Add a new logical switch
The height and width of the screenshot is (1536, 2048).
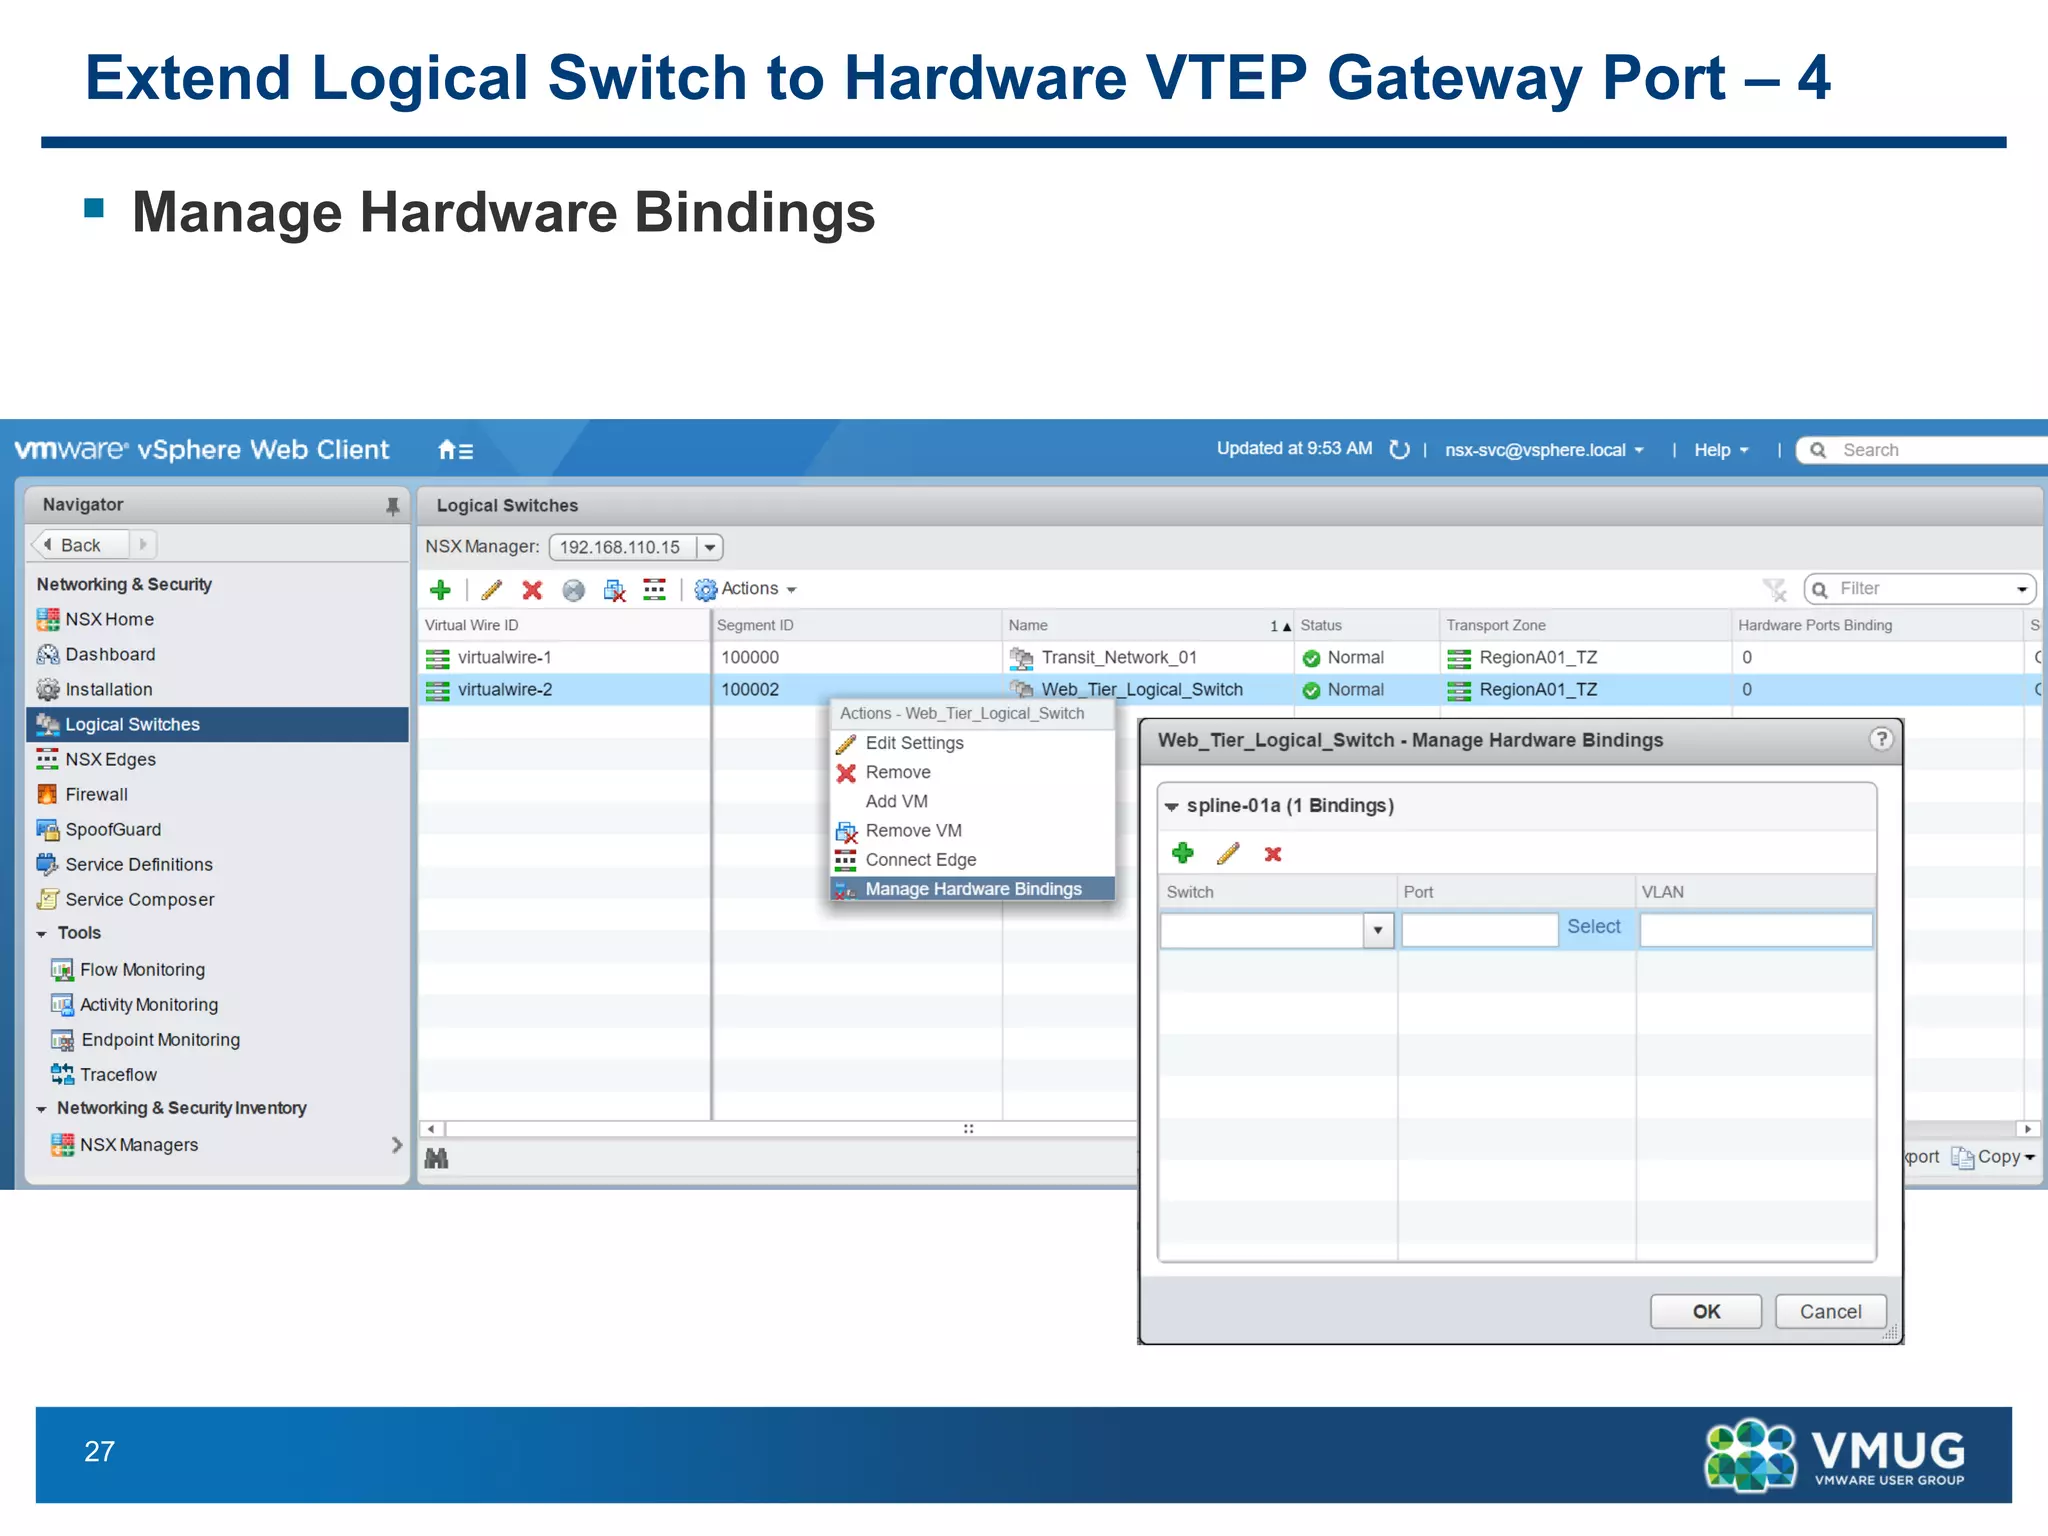[440, 590]
